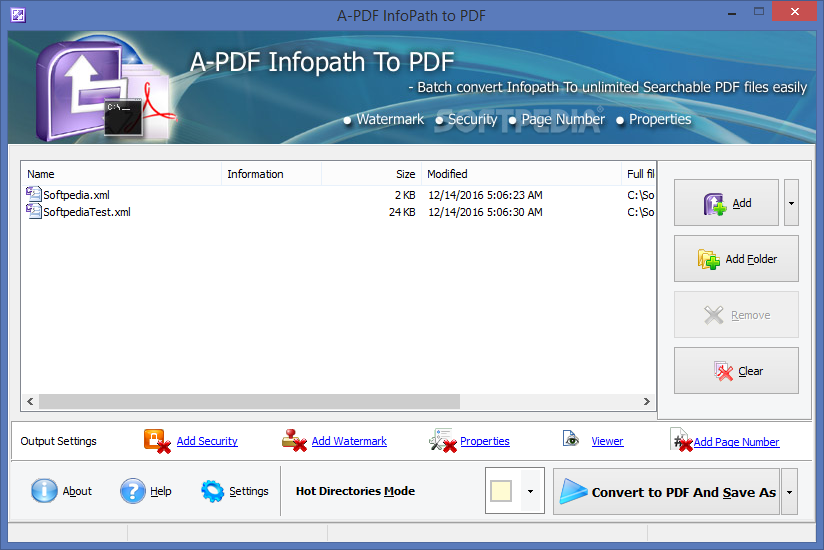The width and height of the screenshot is (824, 550).
Task: Open the About label
Action: point(77,491)
